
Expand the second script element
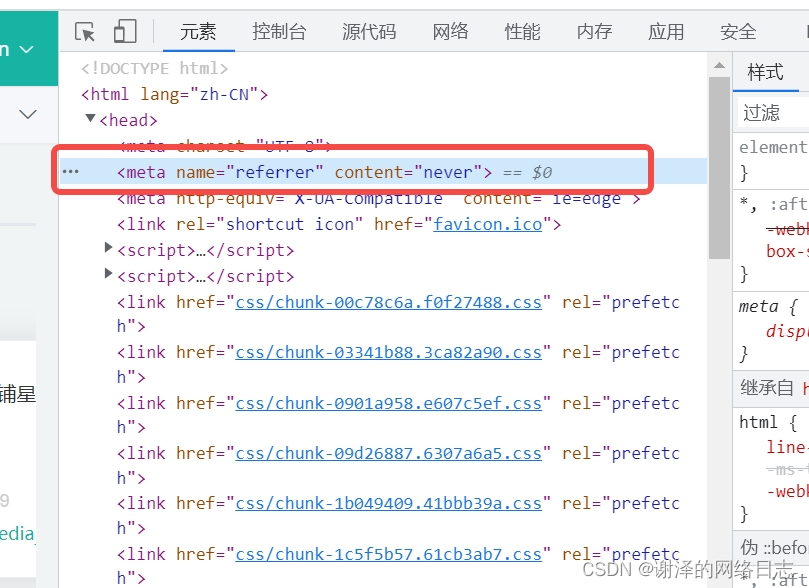coord(108,273)
